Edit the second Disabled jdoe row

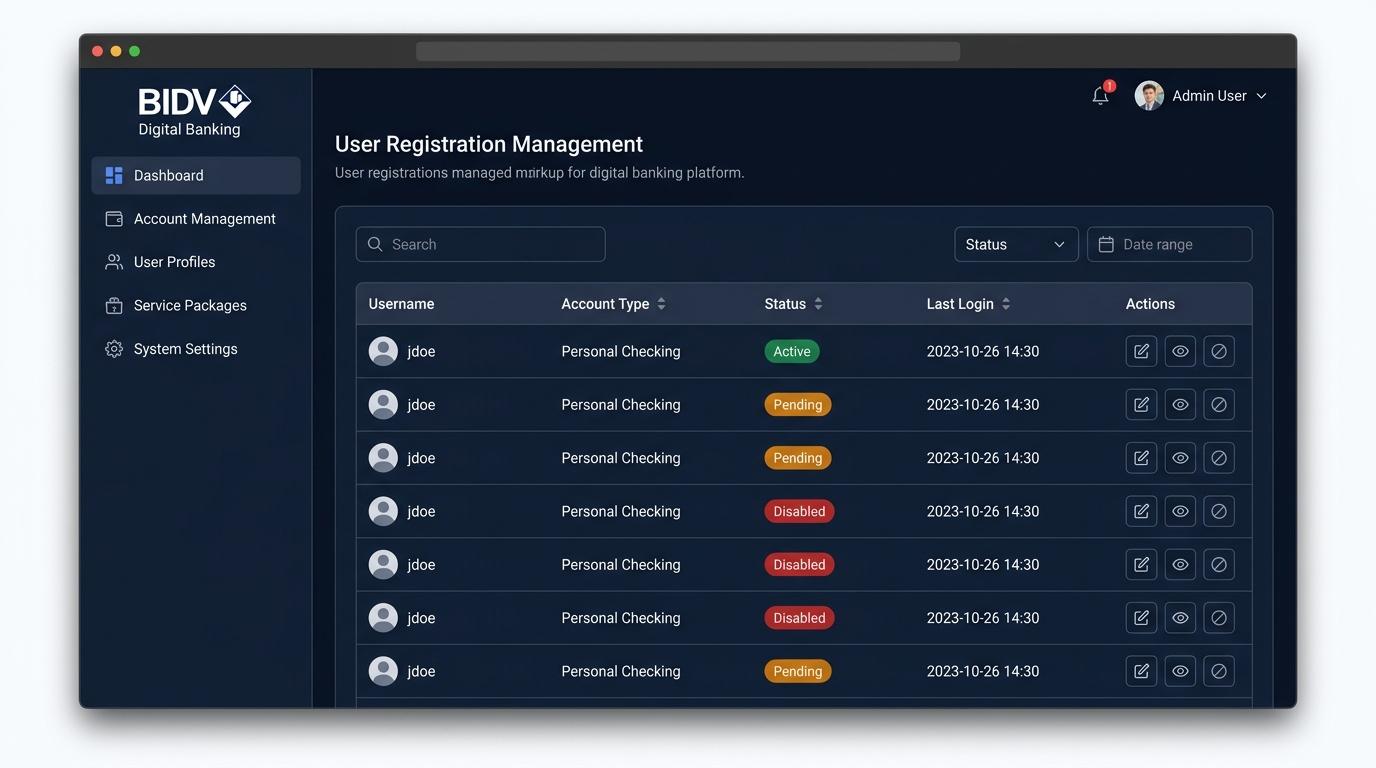tap(1141, 565)
